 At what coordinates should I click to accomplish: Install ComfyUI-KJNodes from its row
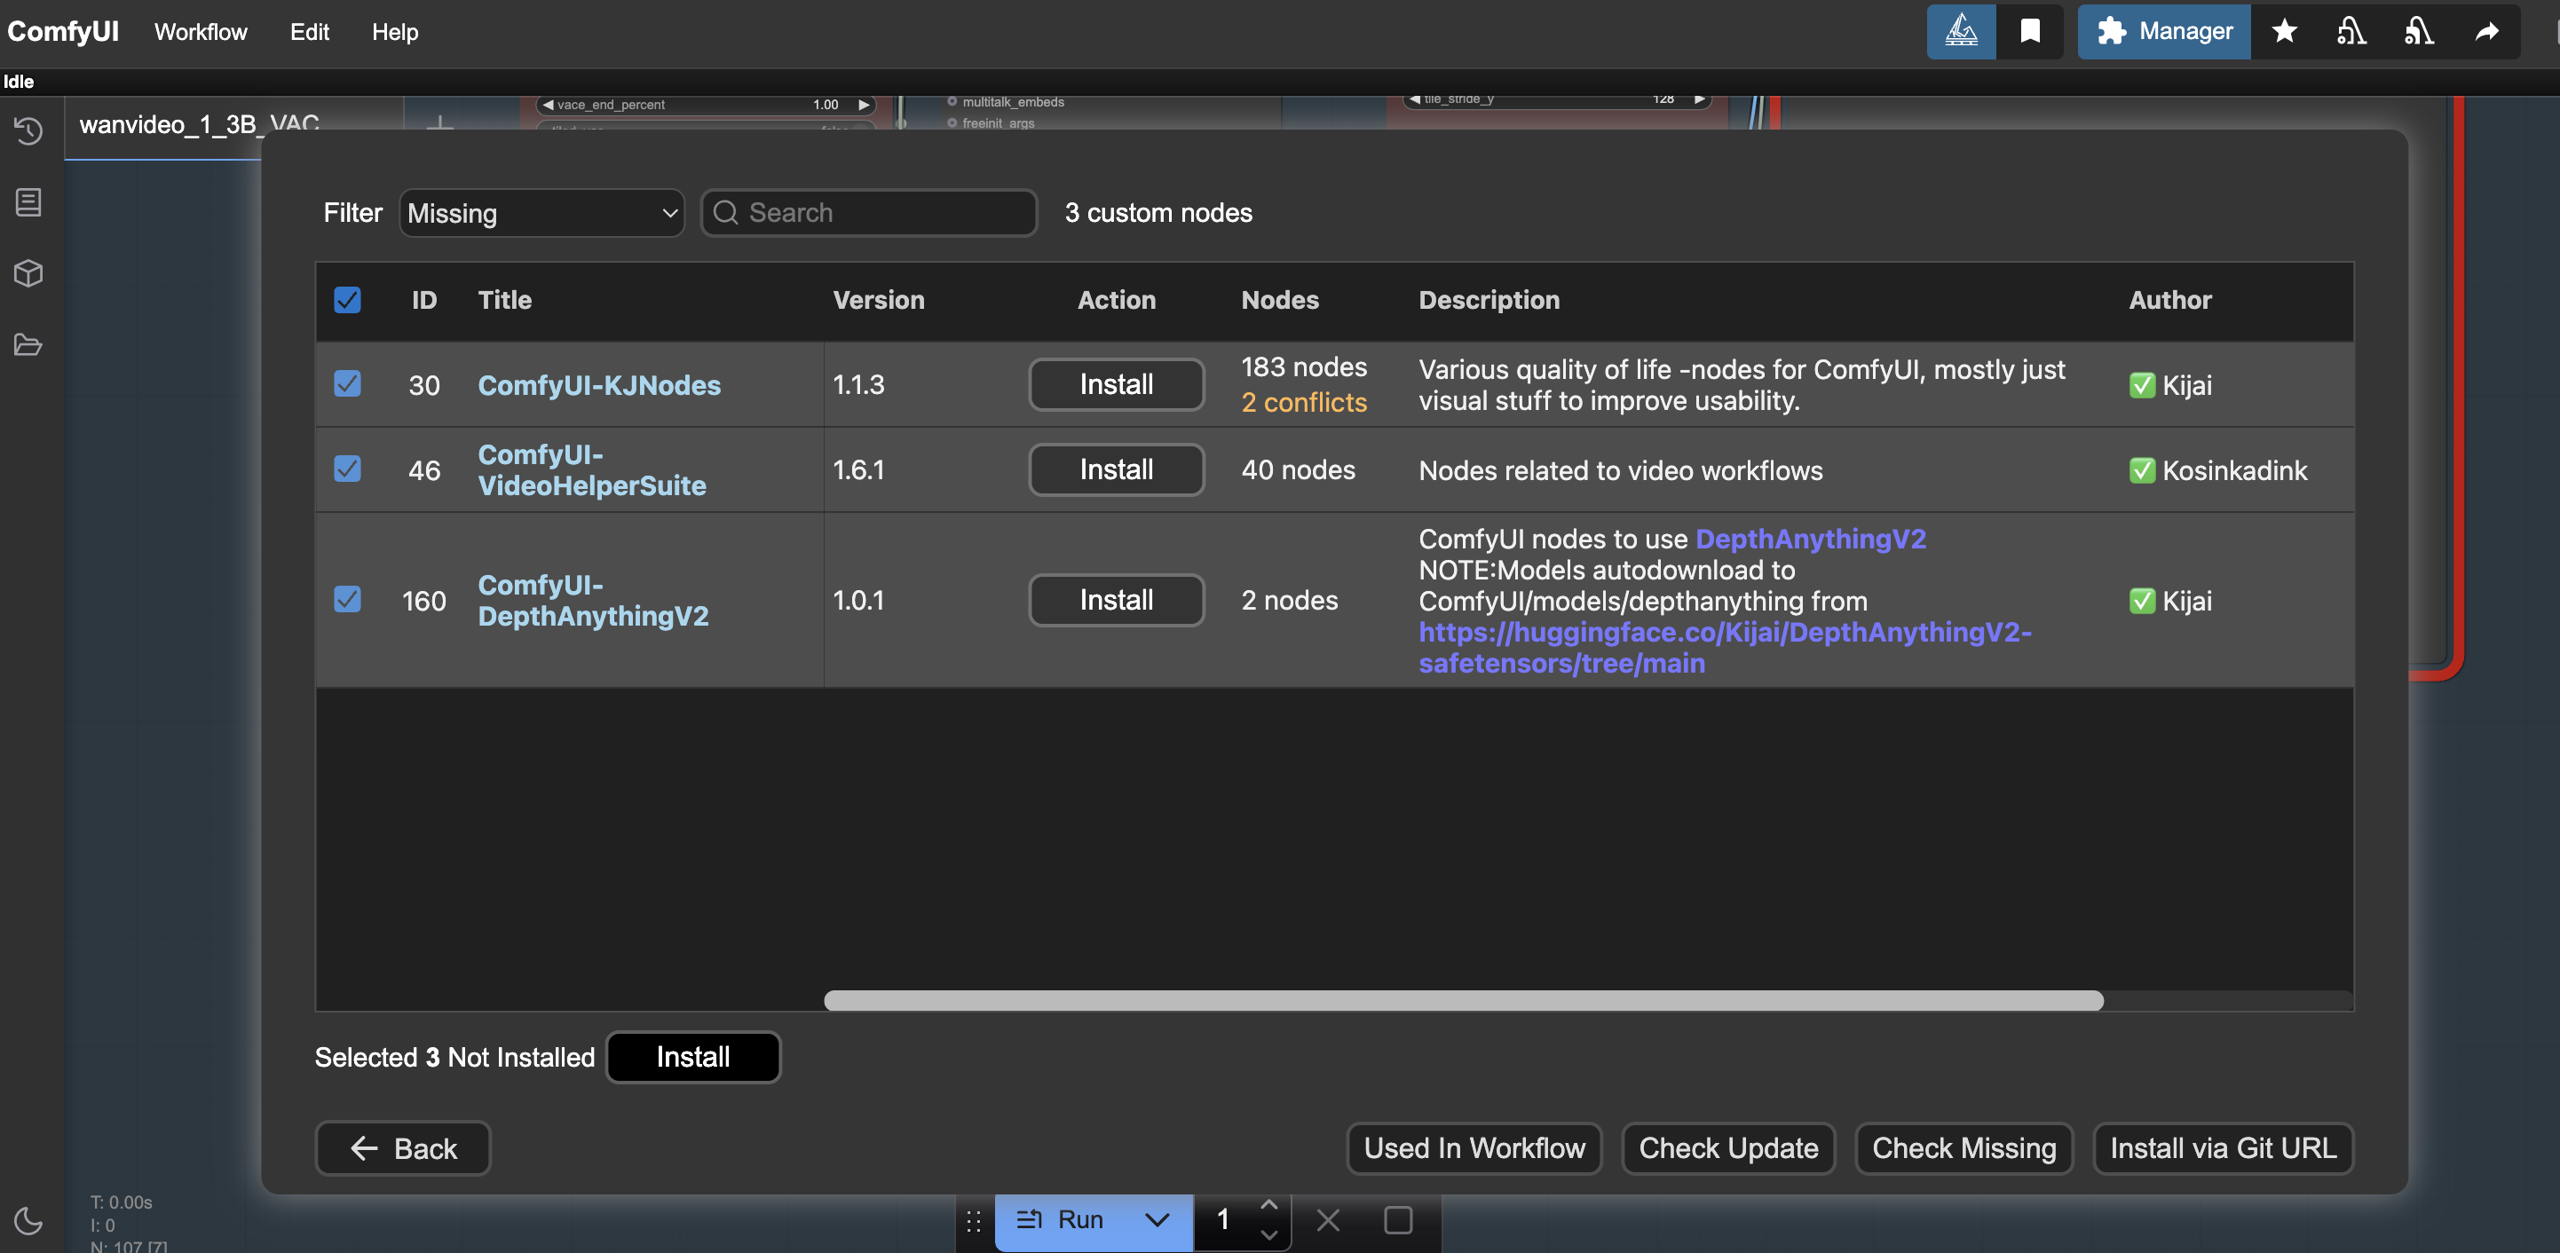1116,384
